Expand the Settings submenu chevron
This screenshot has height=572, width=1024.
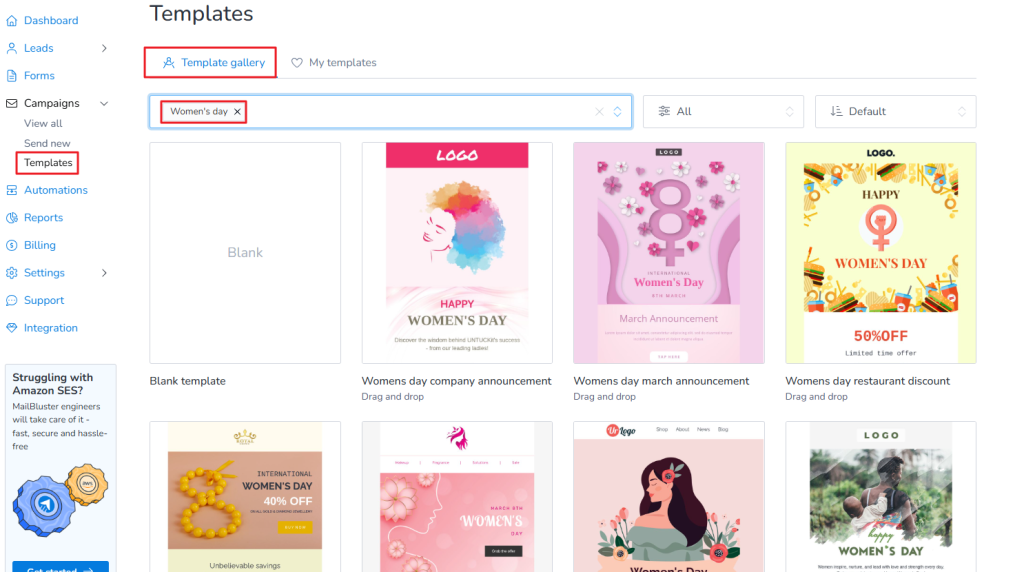104,273
